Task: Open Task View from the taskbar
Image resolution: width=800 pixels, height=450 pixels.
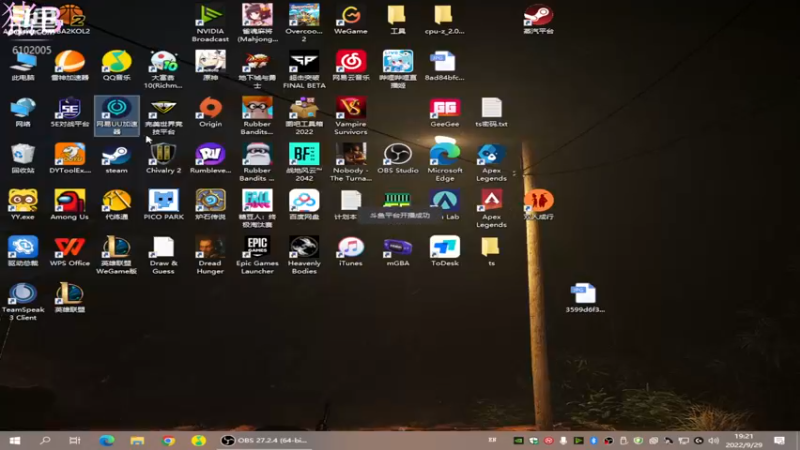Action: (x=75, y=440)
